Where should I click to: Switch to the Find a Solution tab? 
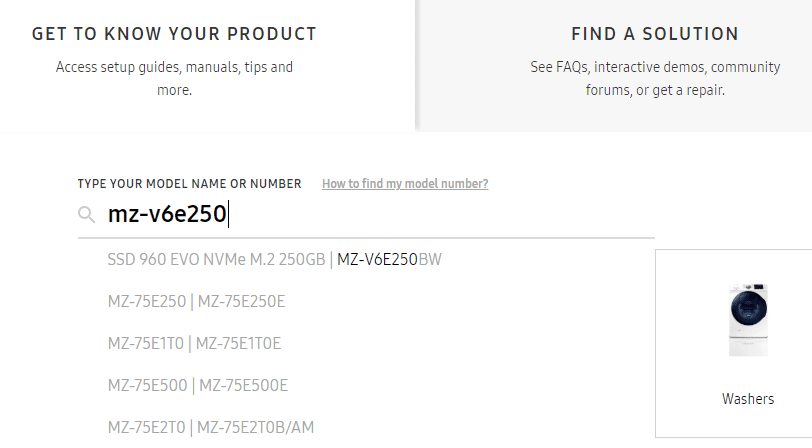[654, 34]
